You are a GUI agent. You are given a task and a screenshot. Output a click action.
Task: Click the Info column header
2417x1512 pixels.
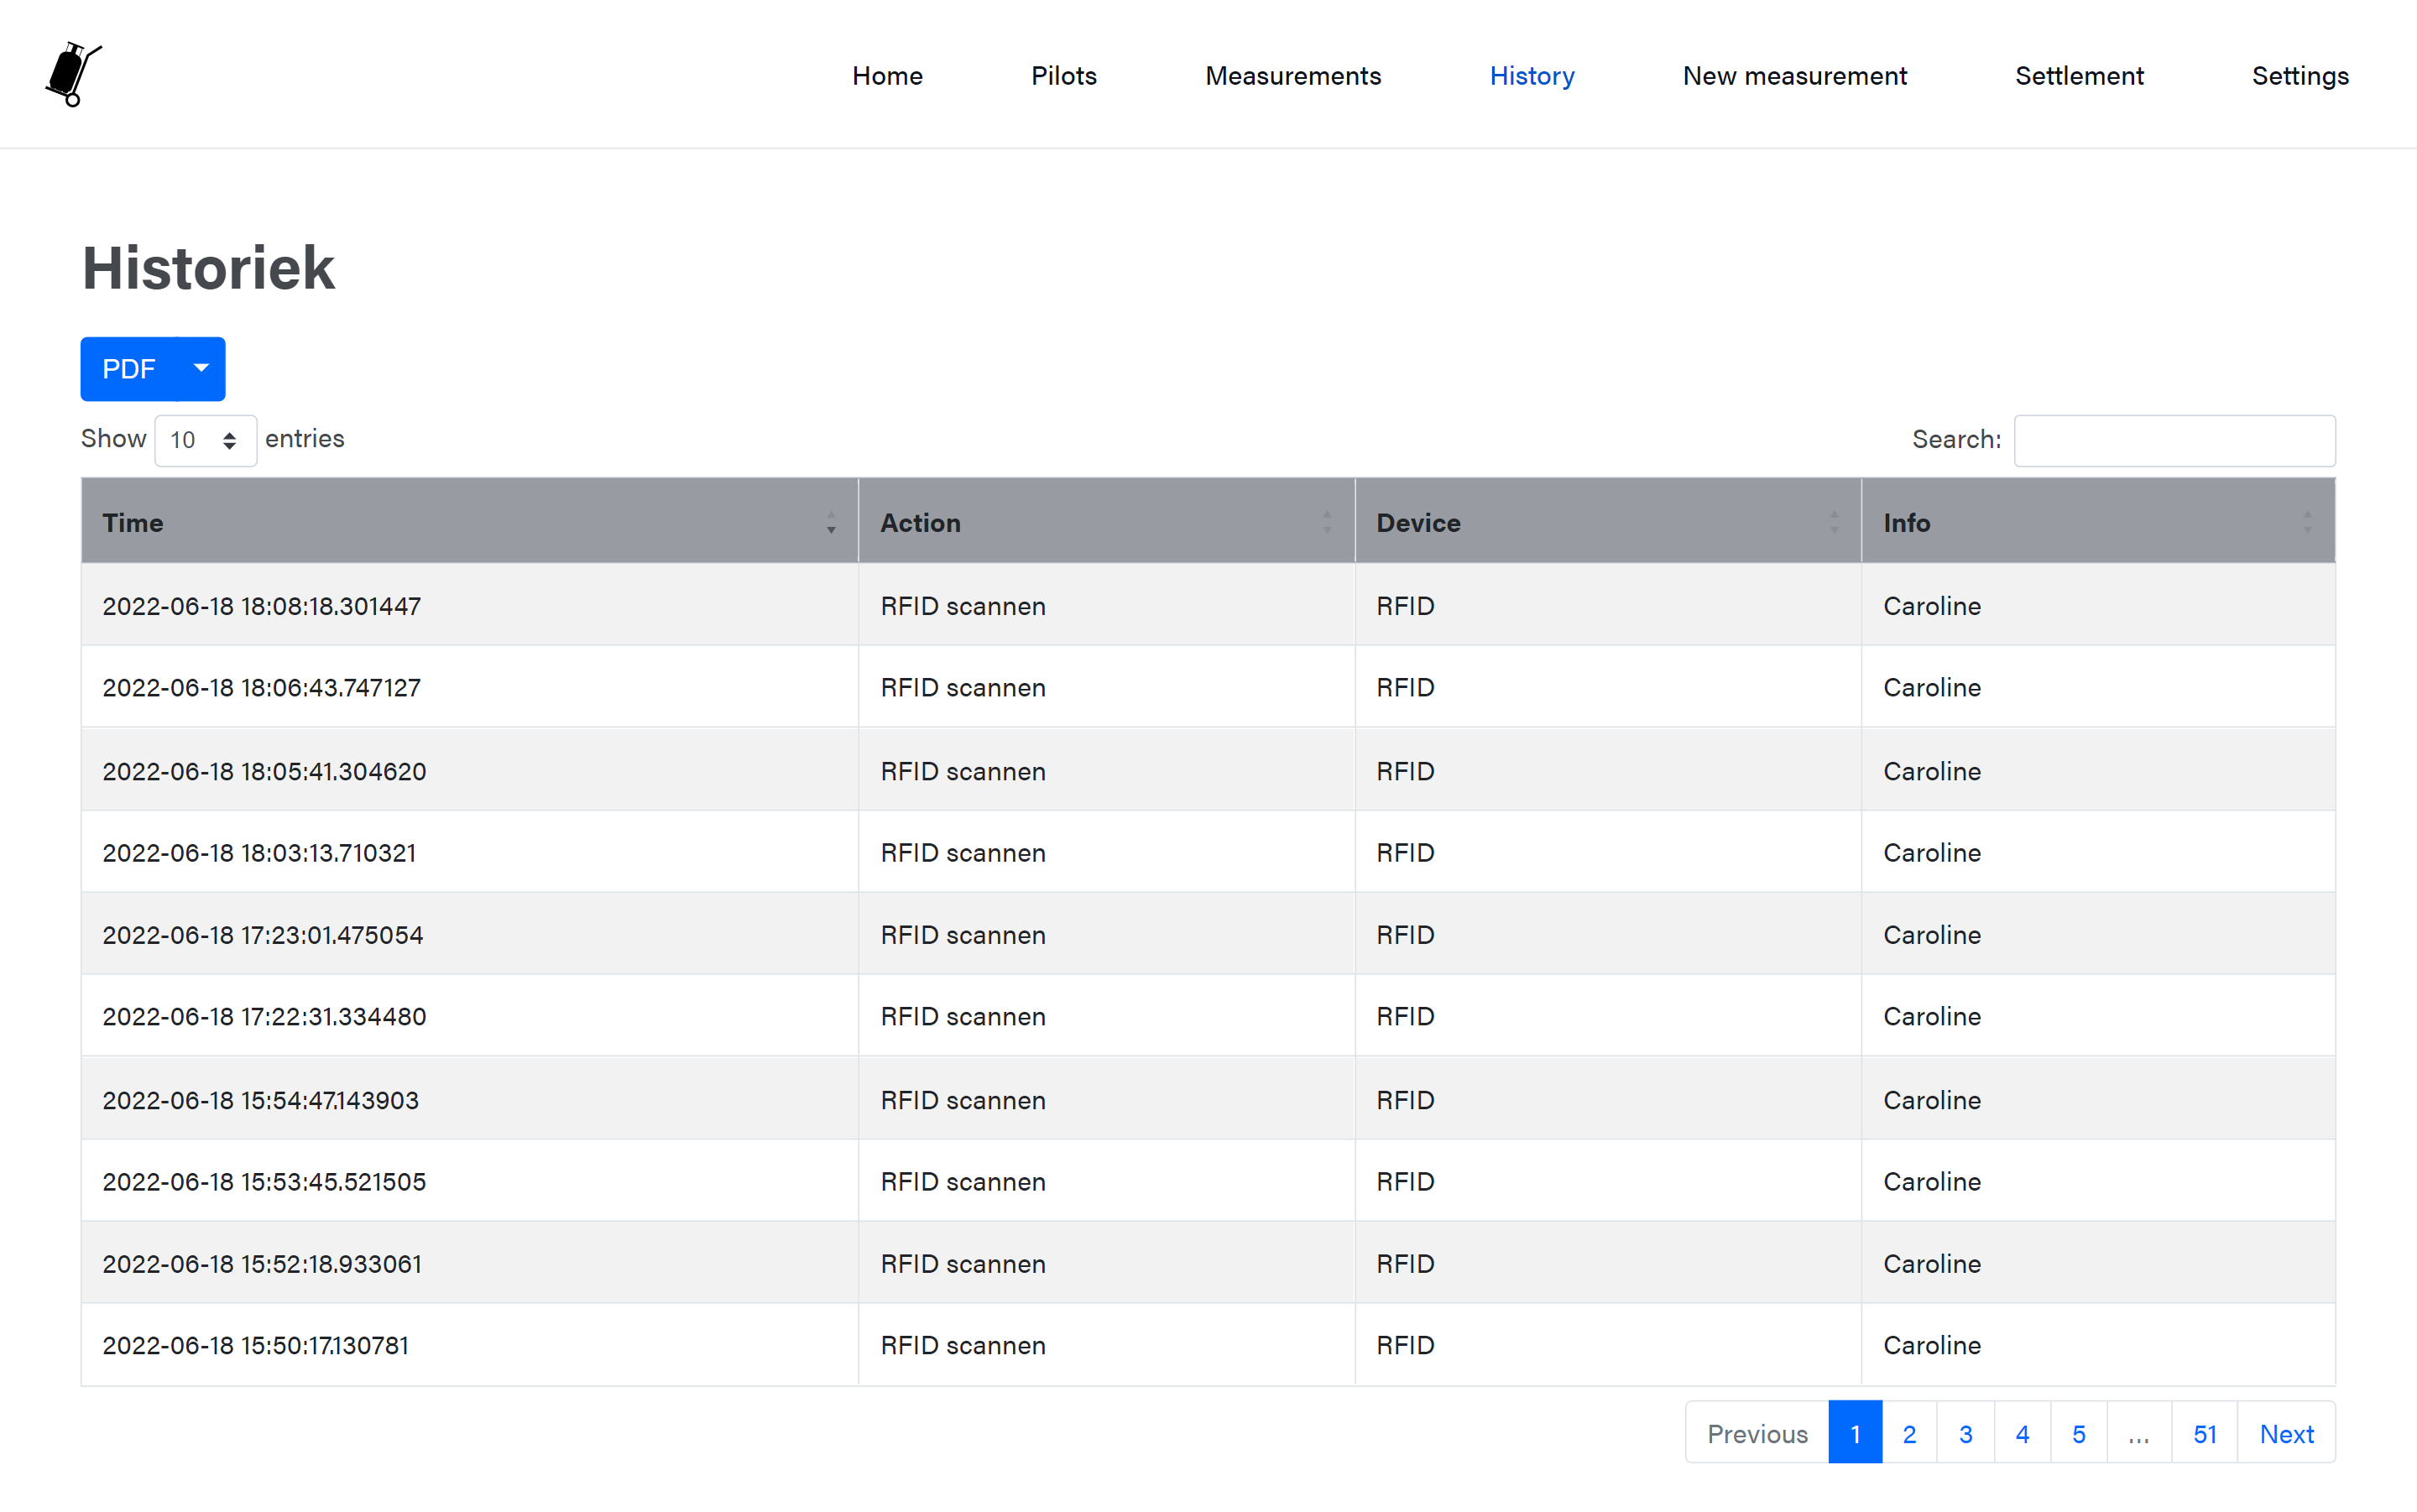click(2098, 522)
